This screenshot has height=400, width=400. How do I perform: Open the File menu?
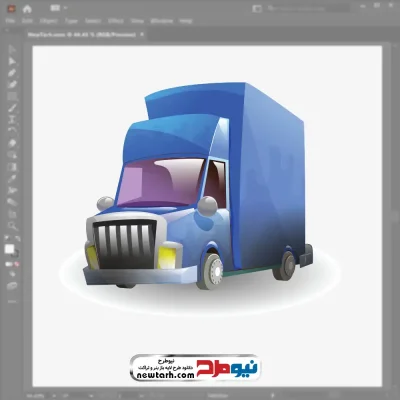pyautogui.click(x=10, y=21)
